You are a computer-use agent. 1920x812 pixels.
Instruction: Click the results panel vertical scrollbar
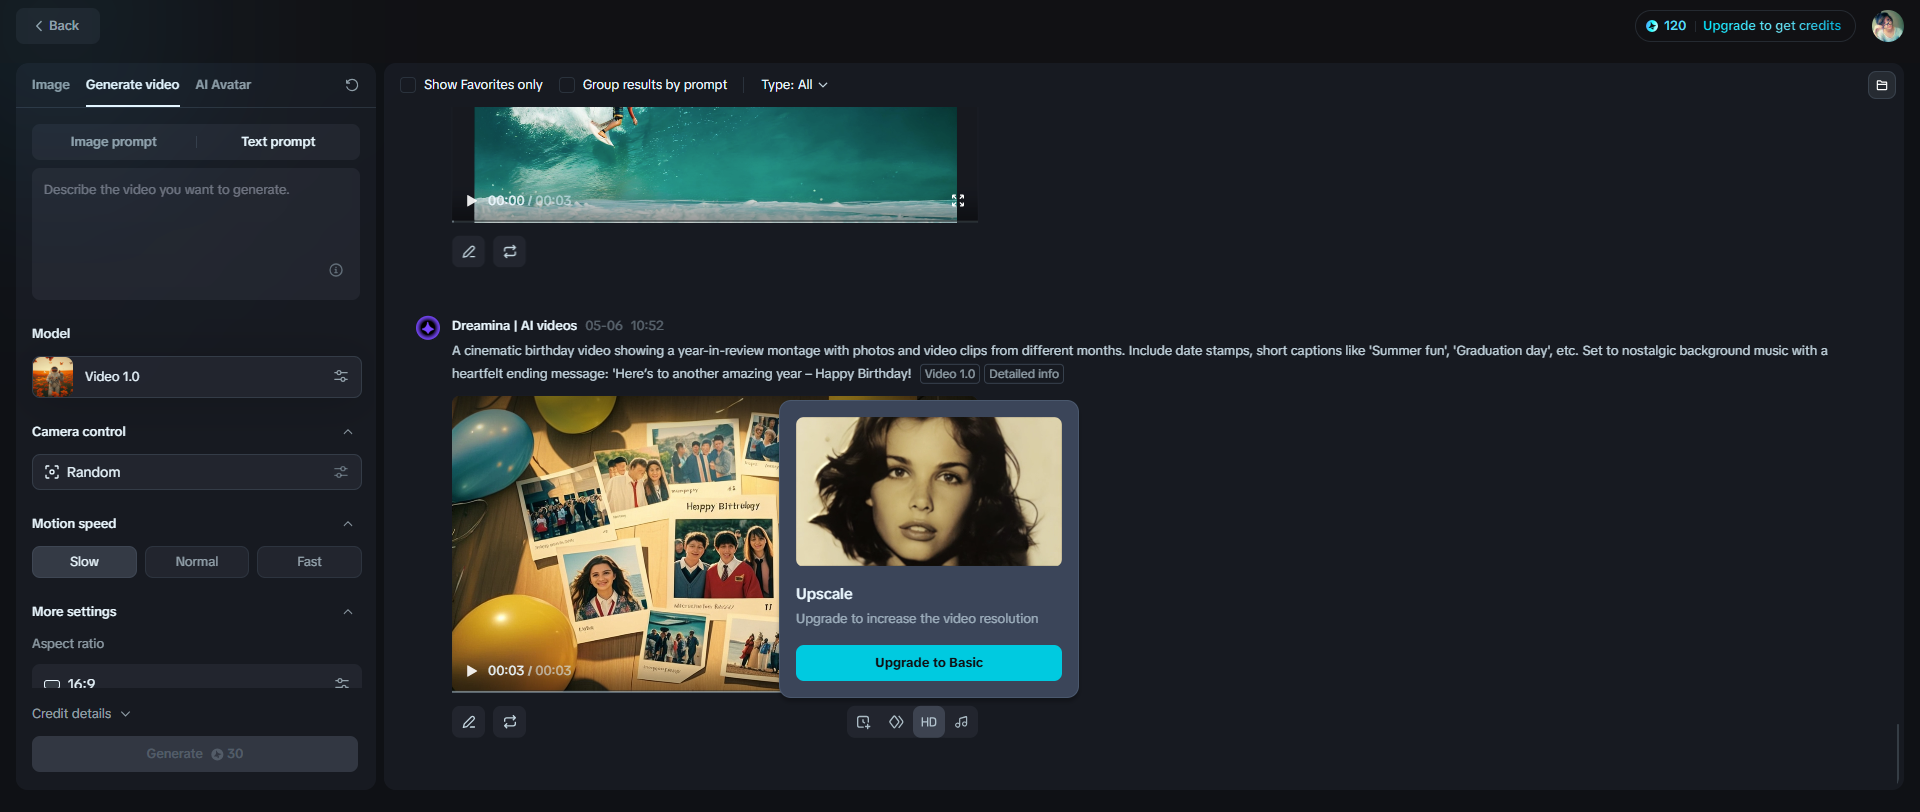[1897, 753]
